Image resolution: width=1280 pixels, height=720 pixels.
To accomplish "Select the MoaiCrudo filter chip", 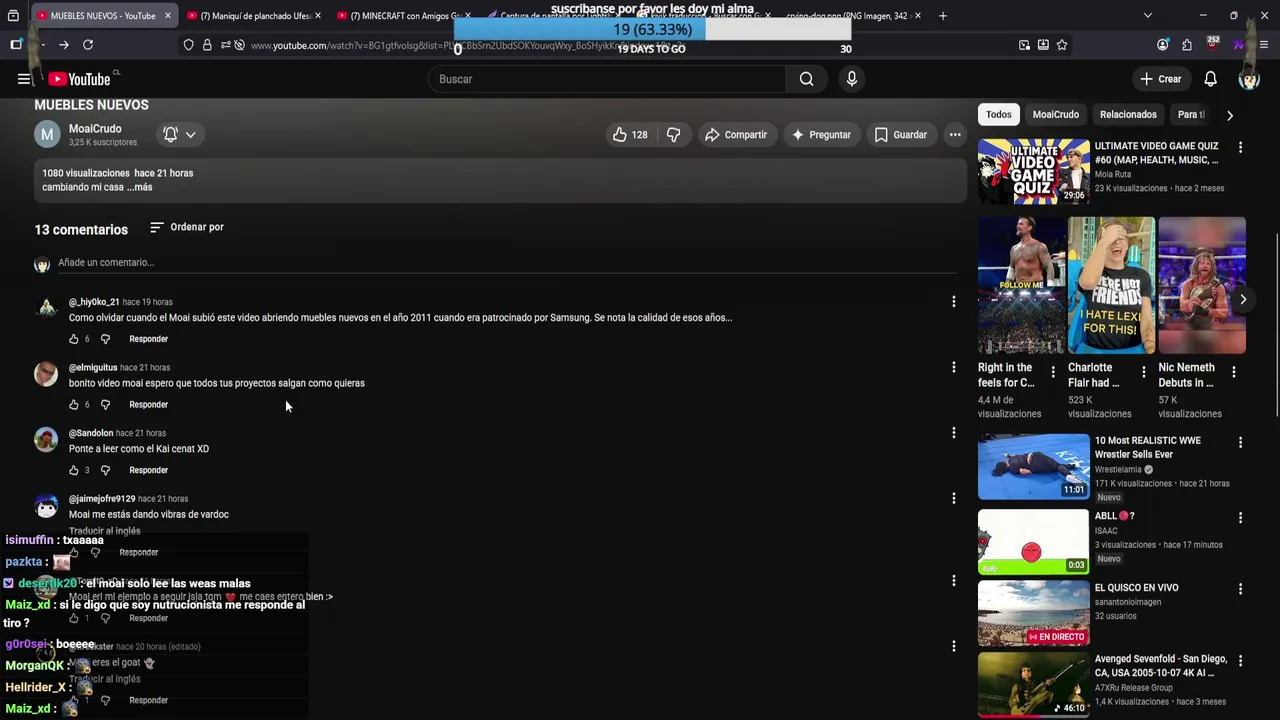I will (1056, 115).
